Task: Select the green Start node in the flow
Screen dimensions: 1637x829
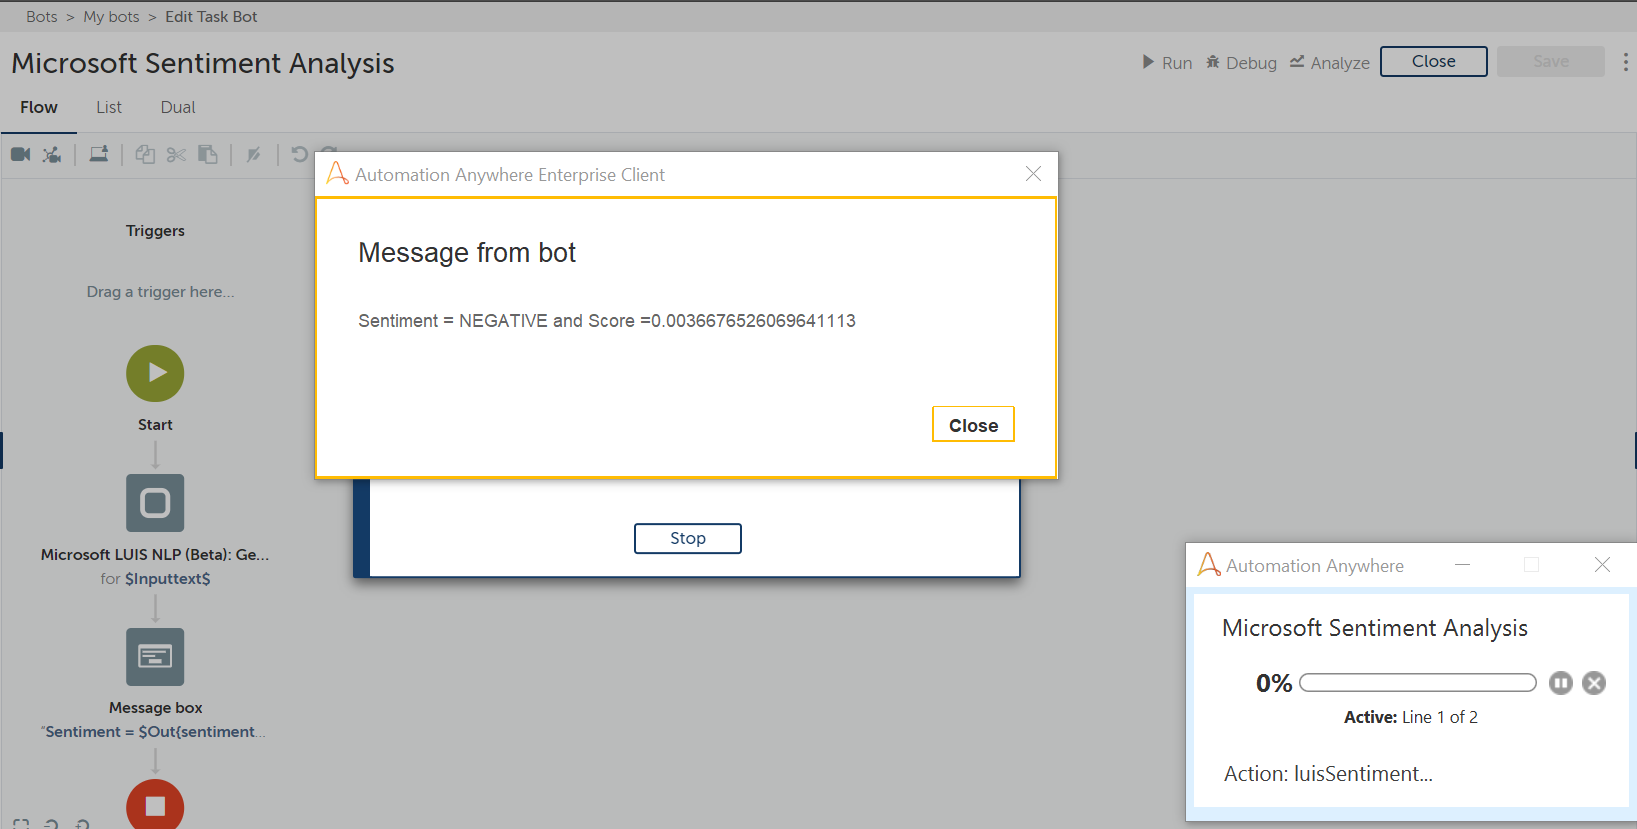Action: click(155, 373)
